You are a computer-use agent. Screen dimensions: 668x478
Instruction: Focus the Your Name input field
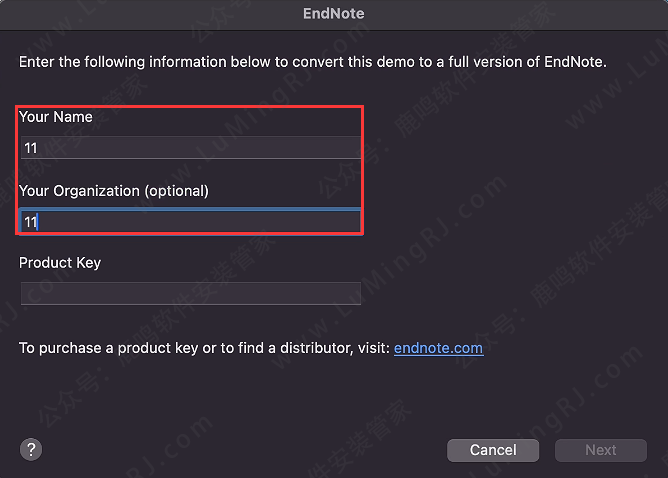tap(190, 148)
